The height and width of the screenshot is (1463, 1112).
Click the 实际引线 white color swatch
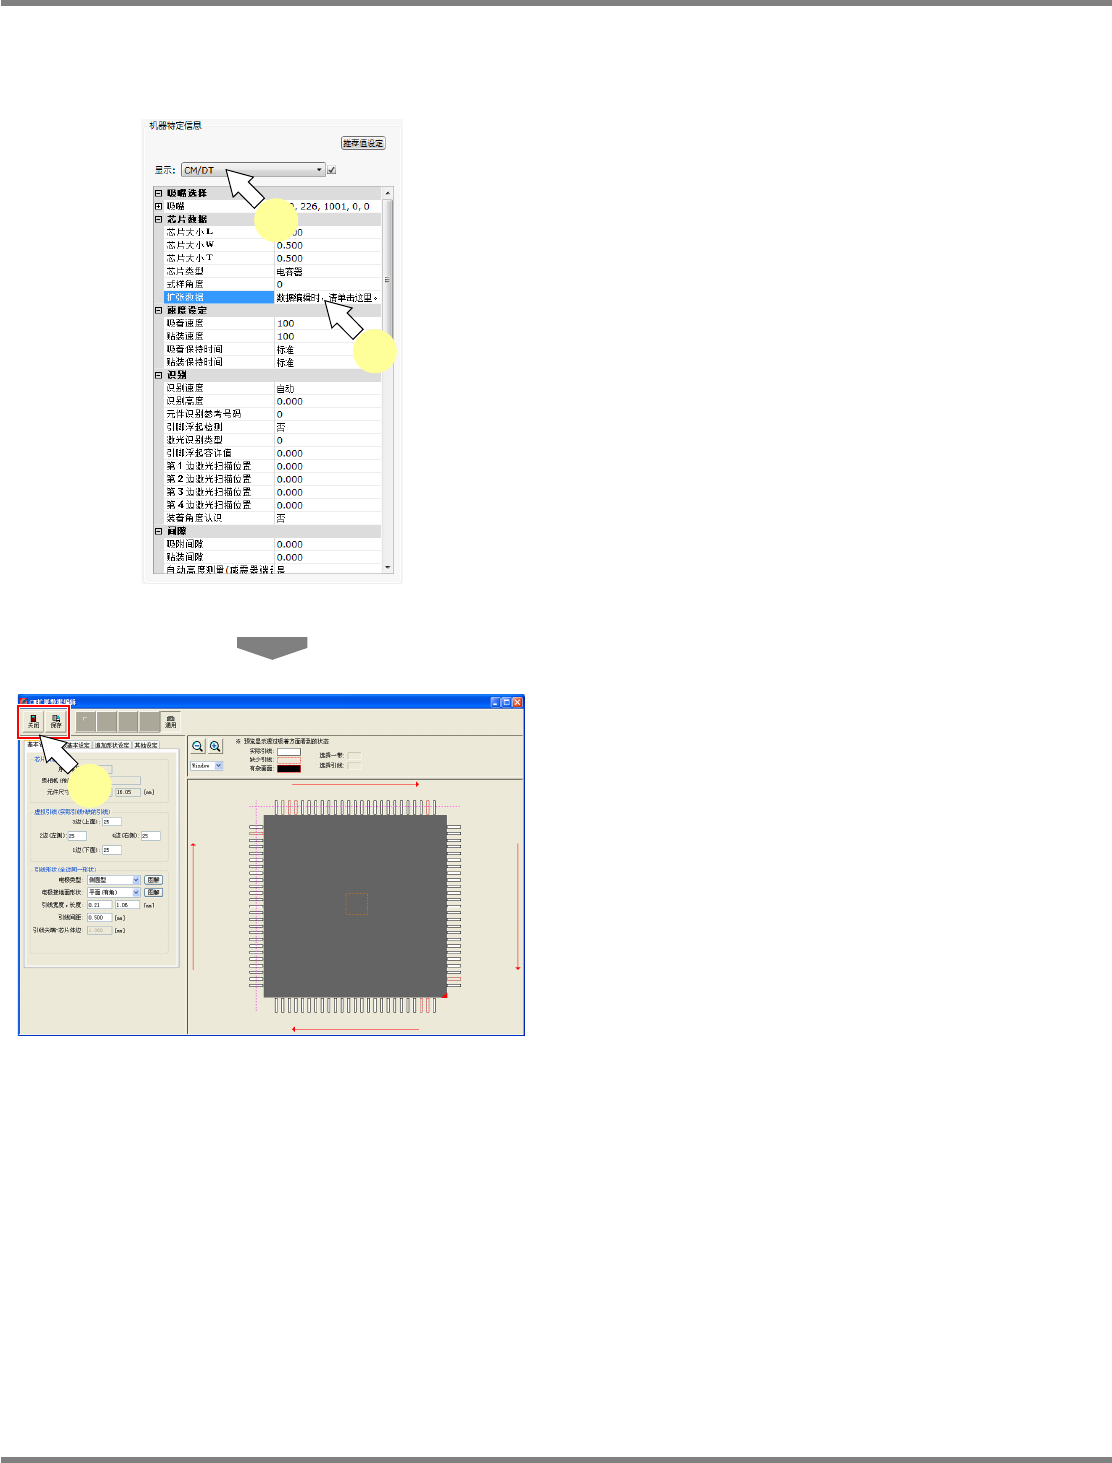coord(288,751)
